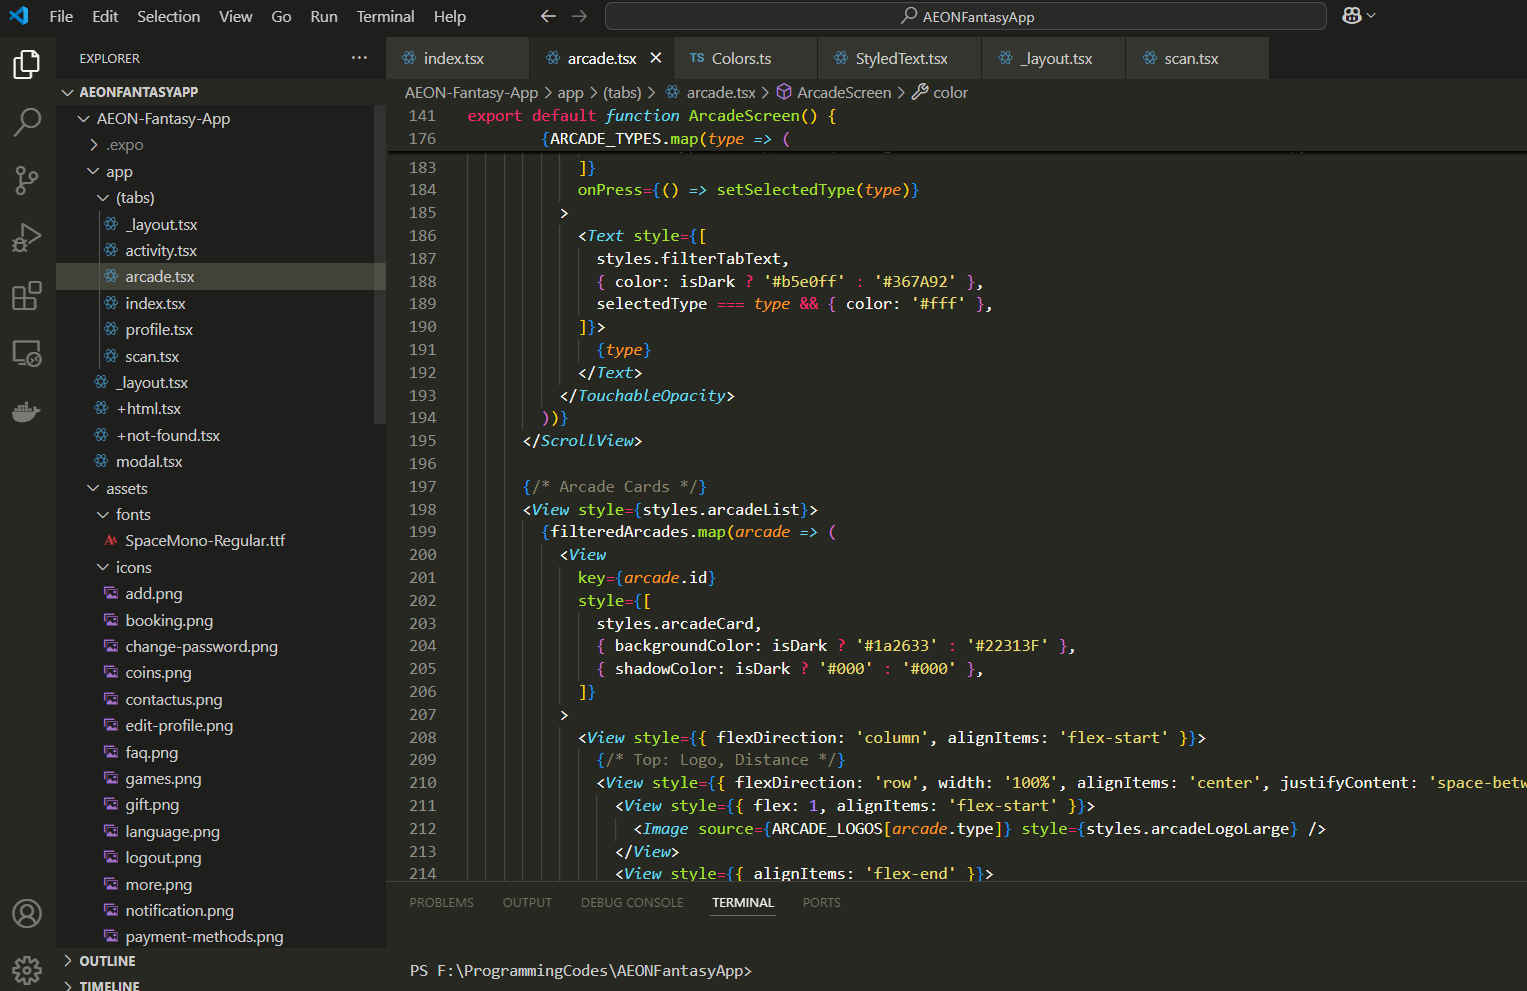Open the Search view icon
This screenshot has height=991, width=1527.
[27, 122]
